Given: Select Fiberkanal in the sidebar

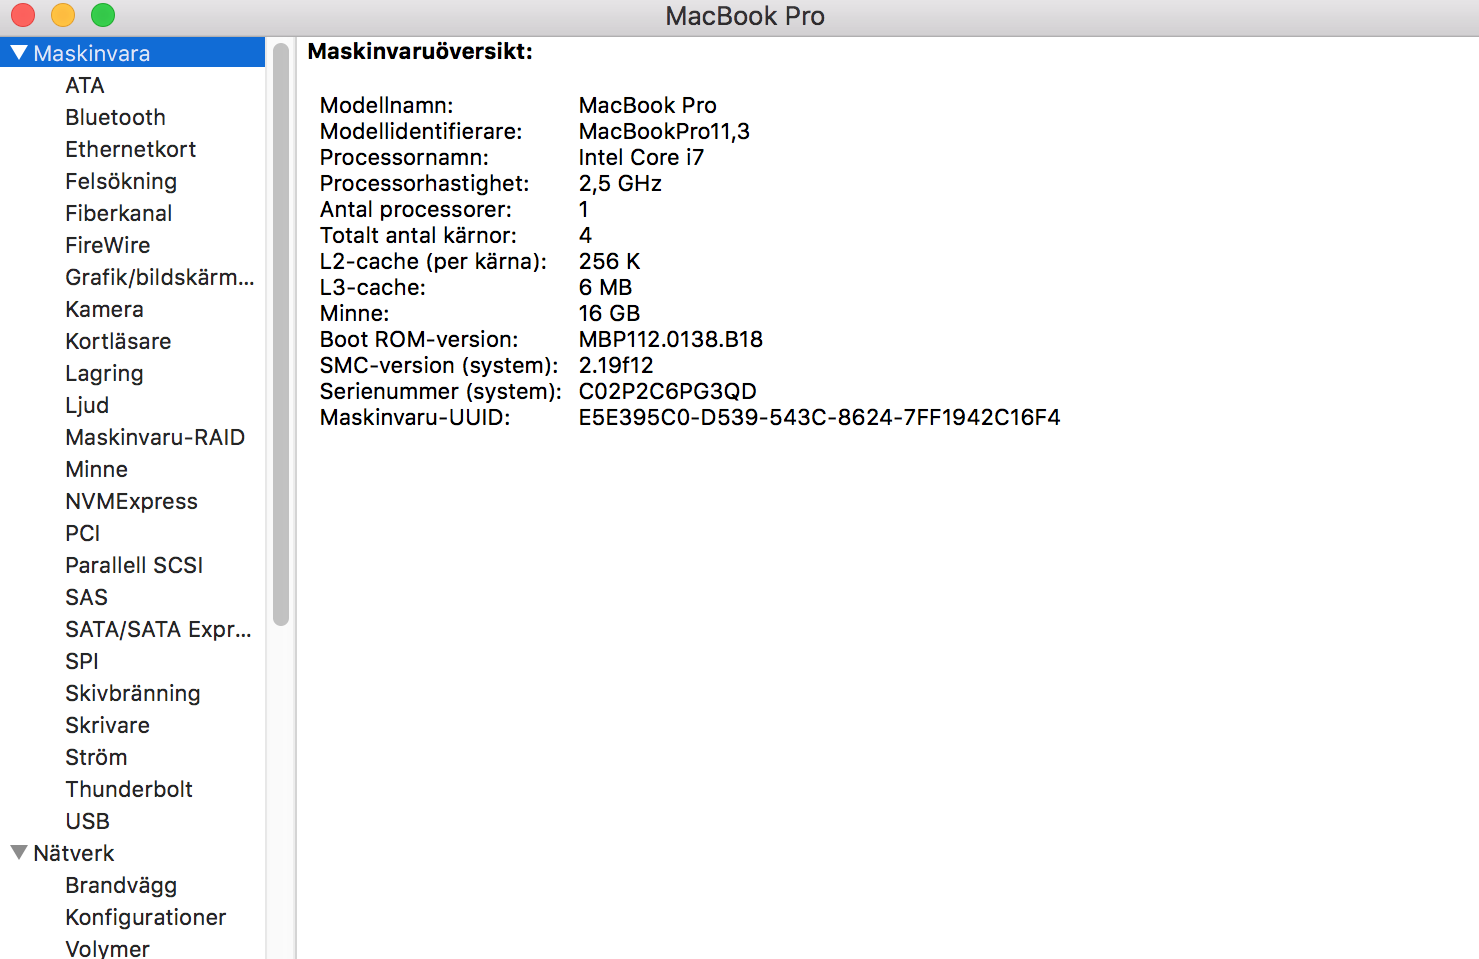Looking at the screenshot, I should (x=119, y=213).
